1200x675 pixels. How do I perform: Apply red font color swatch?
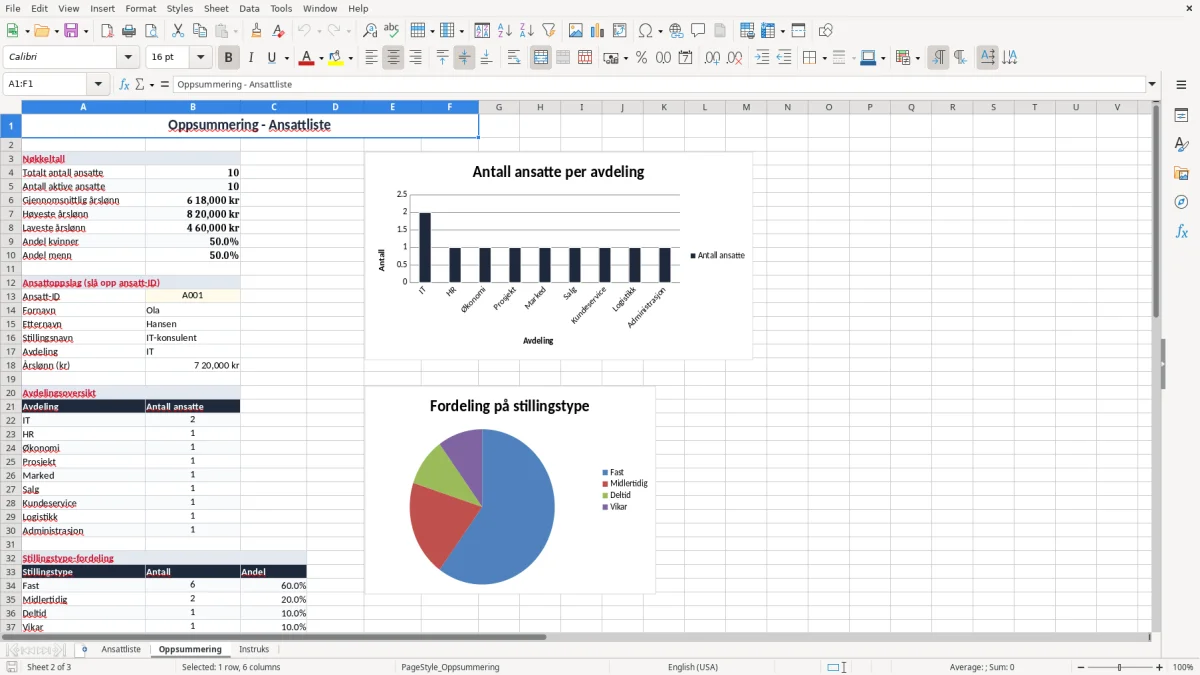(305, 58)
